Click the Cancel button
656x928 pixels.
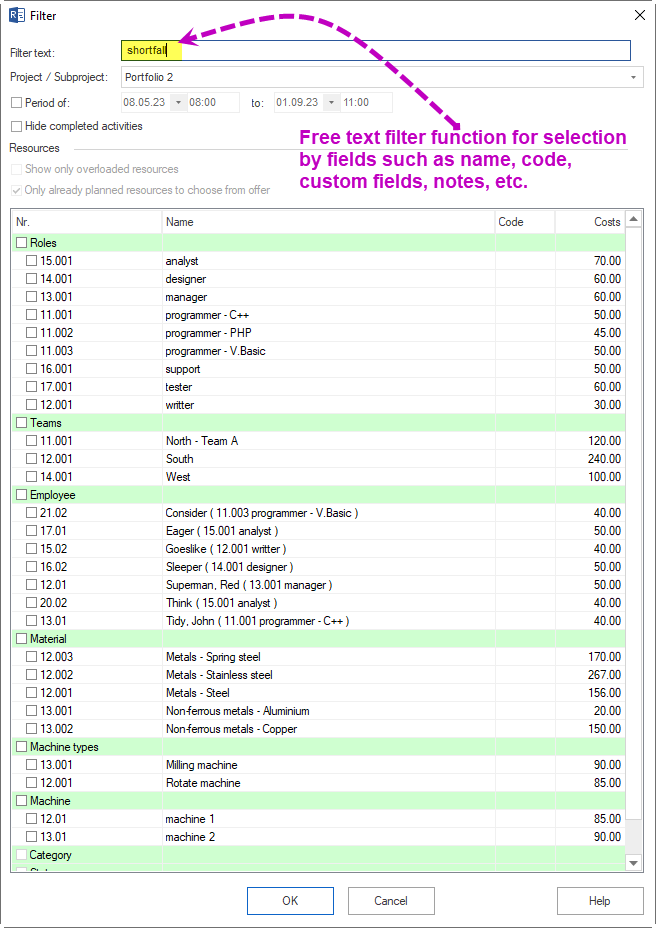[391, 901]
